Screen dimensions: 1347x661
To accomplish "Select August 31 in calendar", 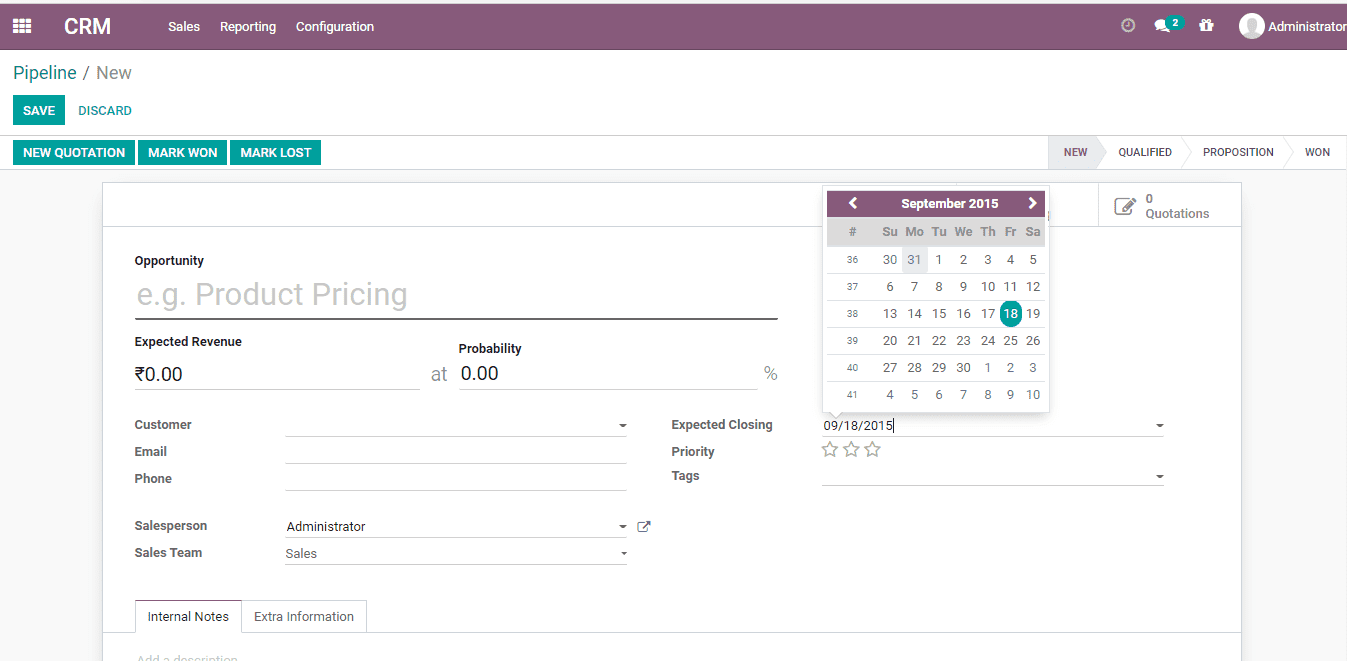I will [914, 260].
